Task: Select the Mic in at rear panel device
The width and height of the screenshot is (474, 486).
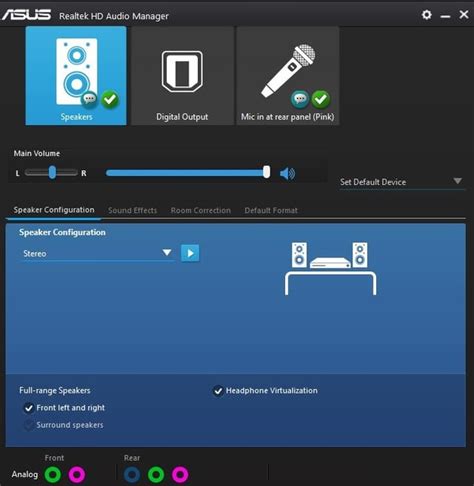Action: [288, 76]
